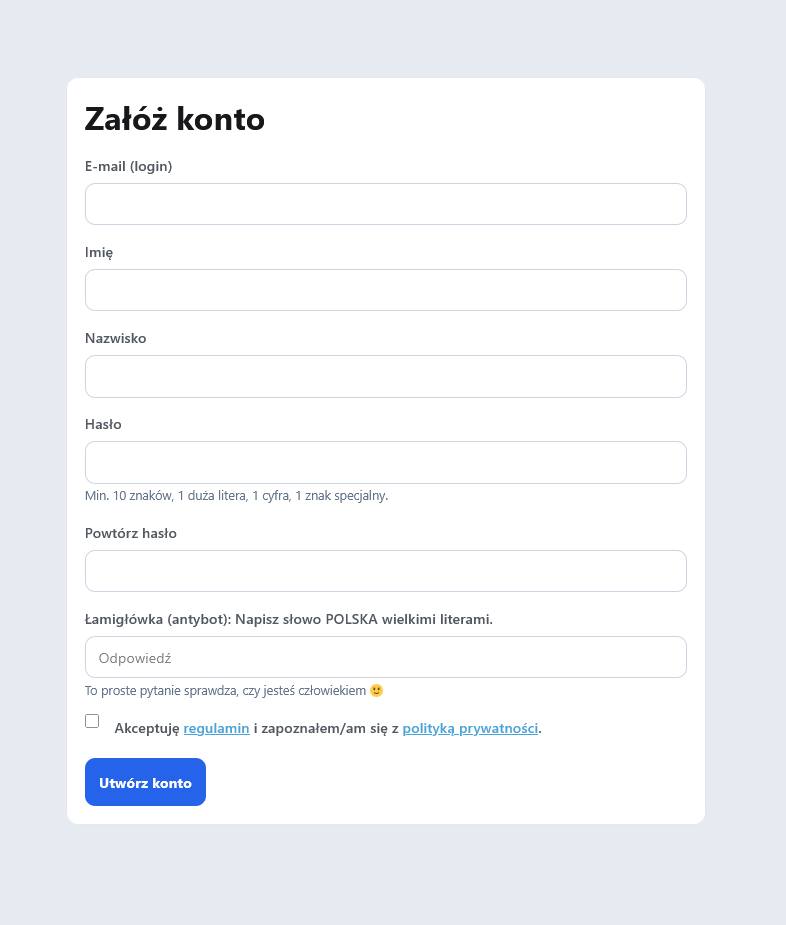Viewport: 786px width, 925px height.
Task: Click the Imię label text
Action: 98,252
